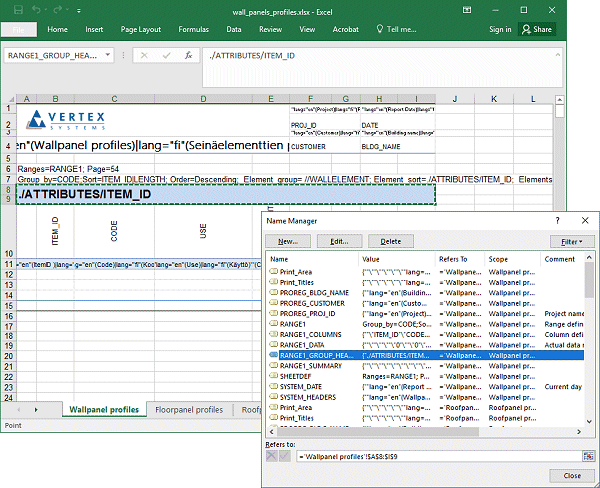600x488 pixels.
Task: Click the Enter checkmark in formula bar
Action: (166, 56)
